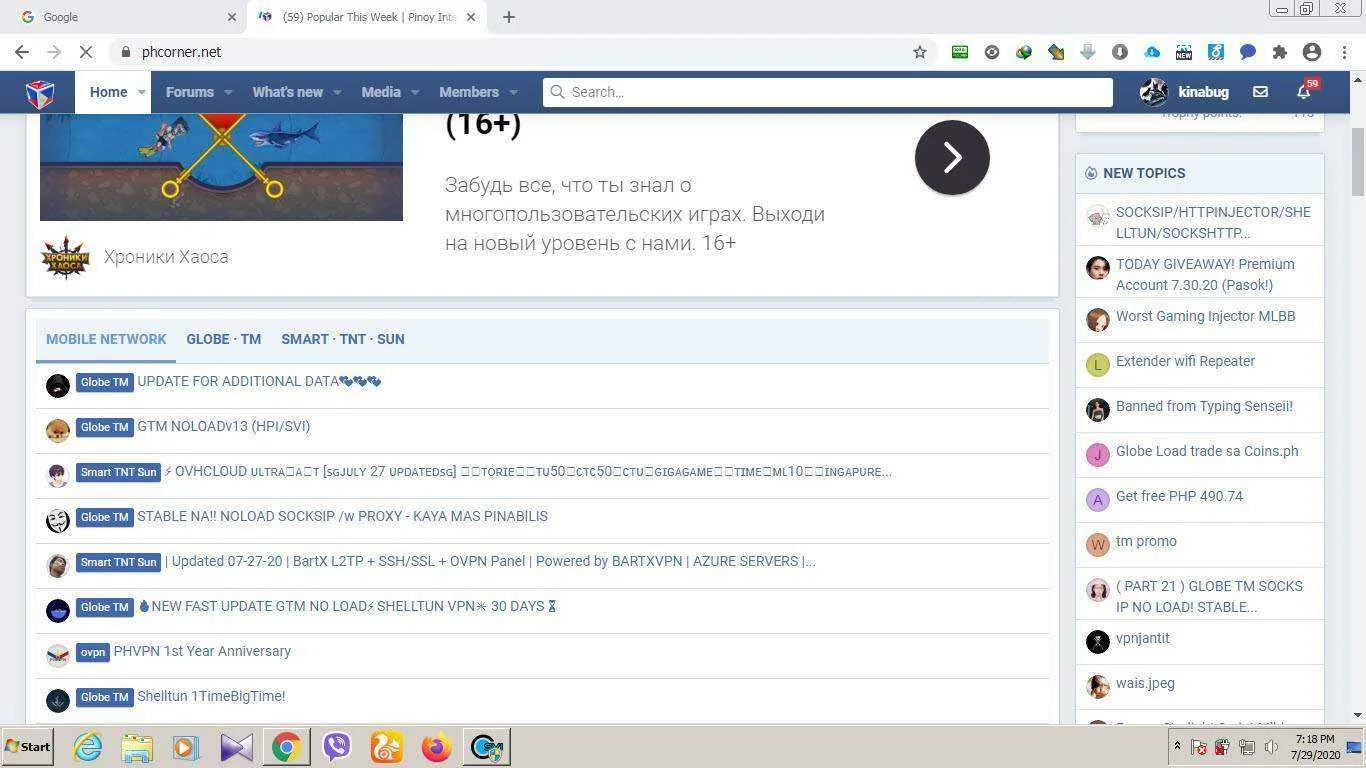The height and width of the screenshot is (768, 1366).
Task: Click the volume speaker tray icon
Action: (1271, 747)
